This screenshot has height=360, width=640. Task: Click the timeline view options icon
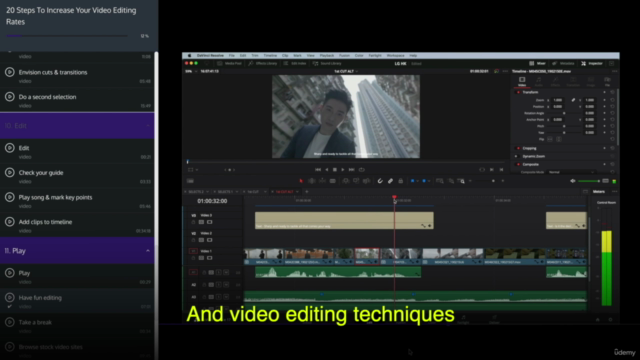click(x=190, y=181)
